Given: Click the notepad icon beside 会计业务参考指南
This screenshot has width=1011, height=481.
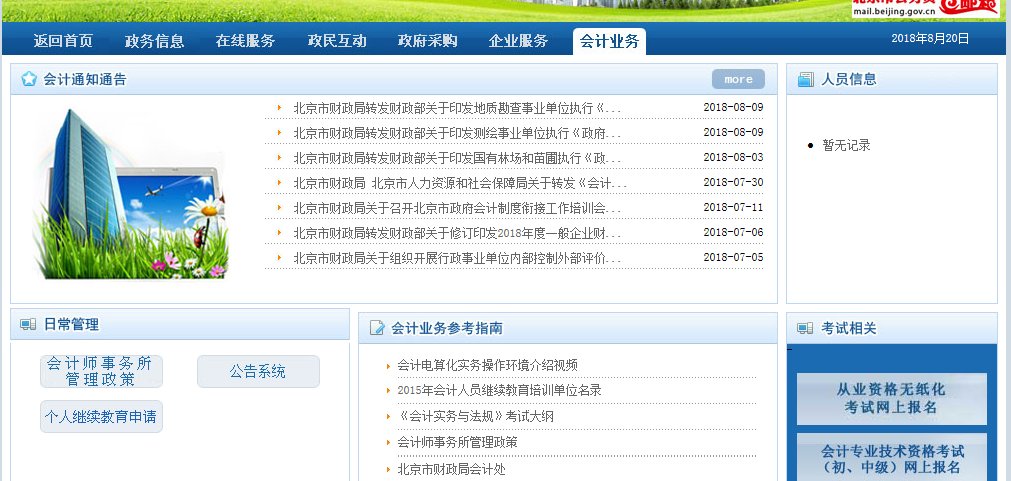Looking at the screenshot, I should (377, 328).
